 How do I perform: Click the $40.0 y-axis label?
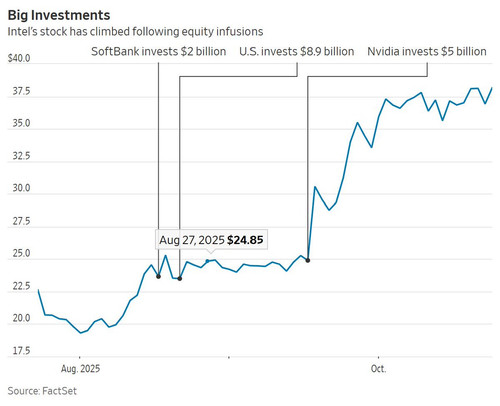click(x=19, y=58)
